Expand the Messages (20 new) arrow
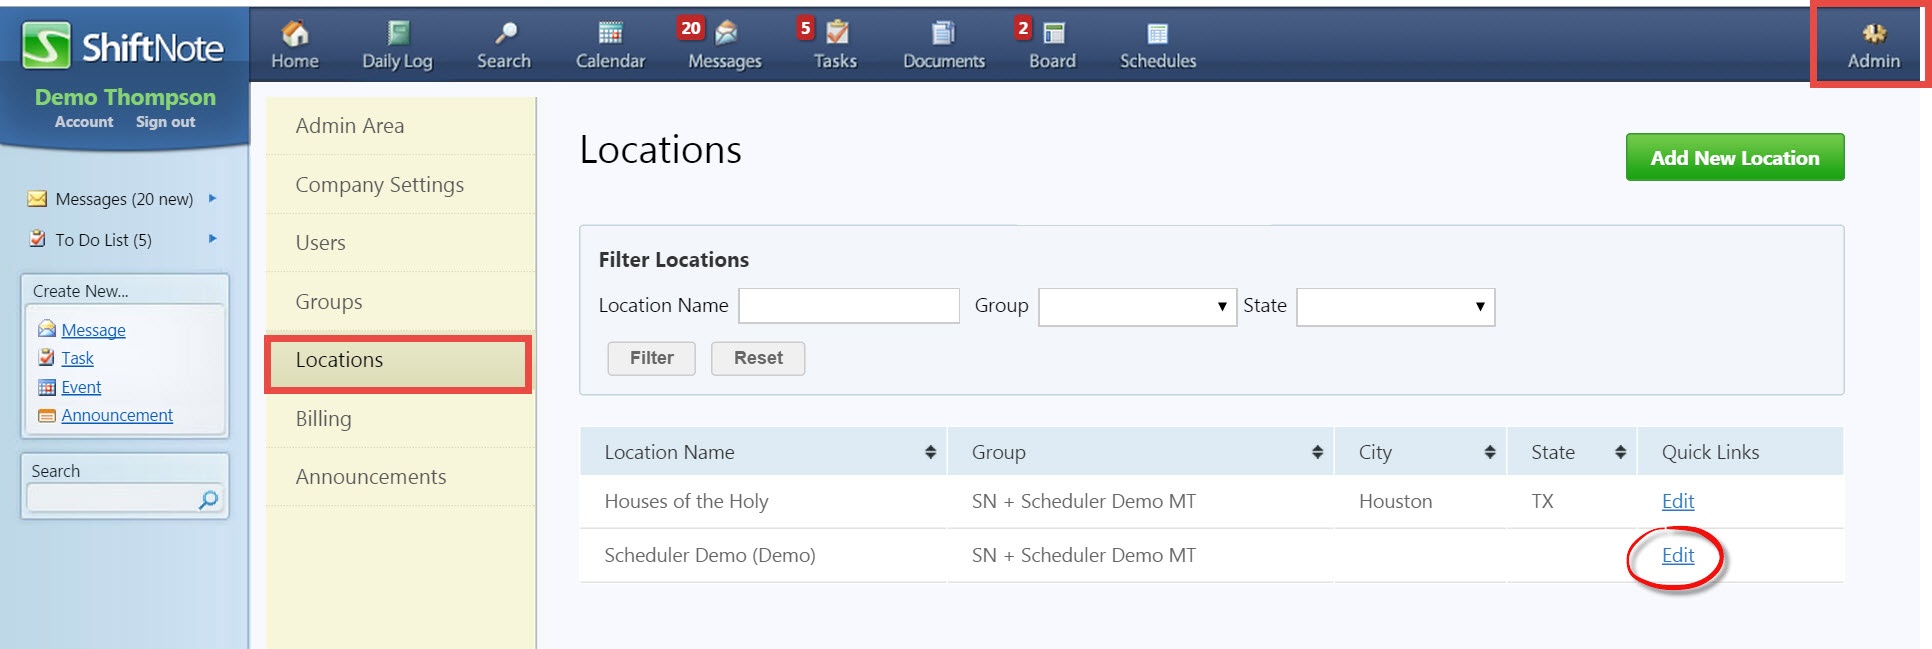The height and width of the screenshot is (649, 1932). [x=212, y=198]
